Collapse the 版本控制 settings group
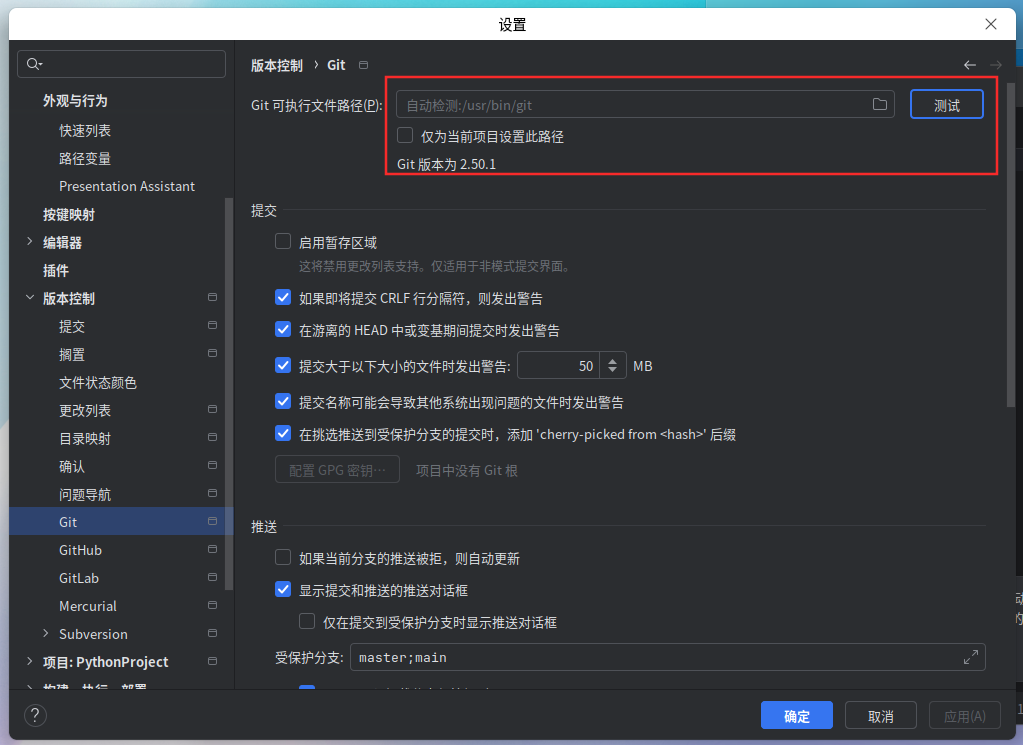 pyautogui.click(x=29, y=297)
